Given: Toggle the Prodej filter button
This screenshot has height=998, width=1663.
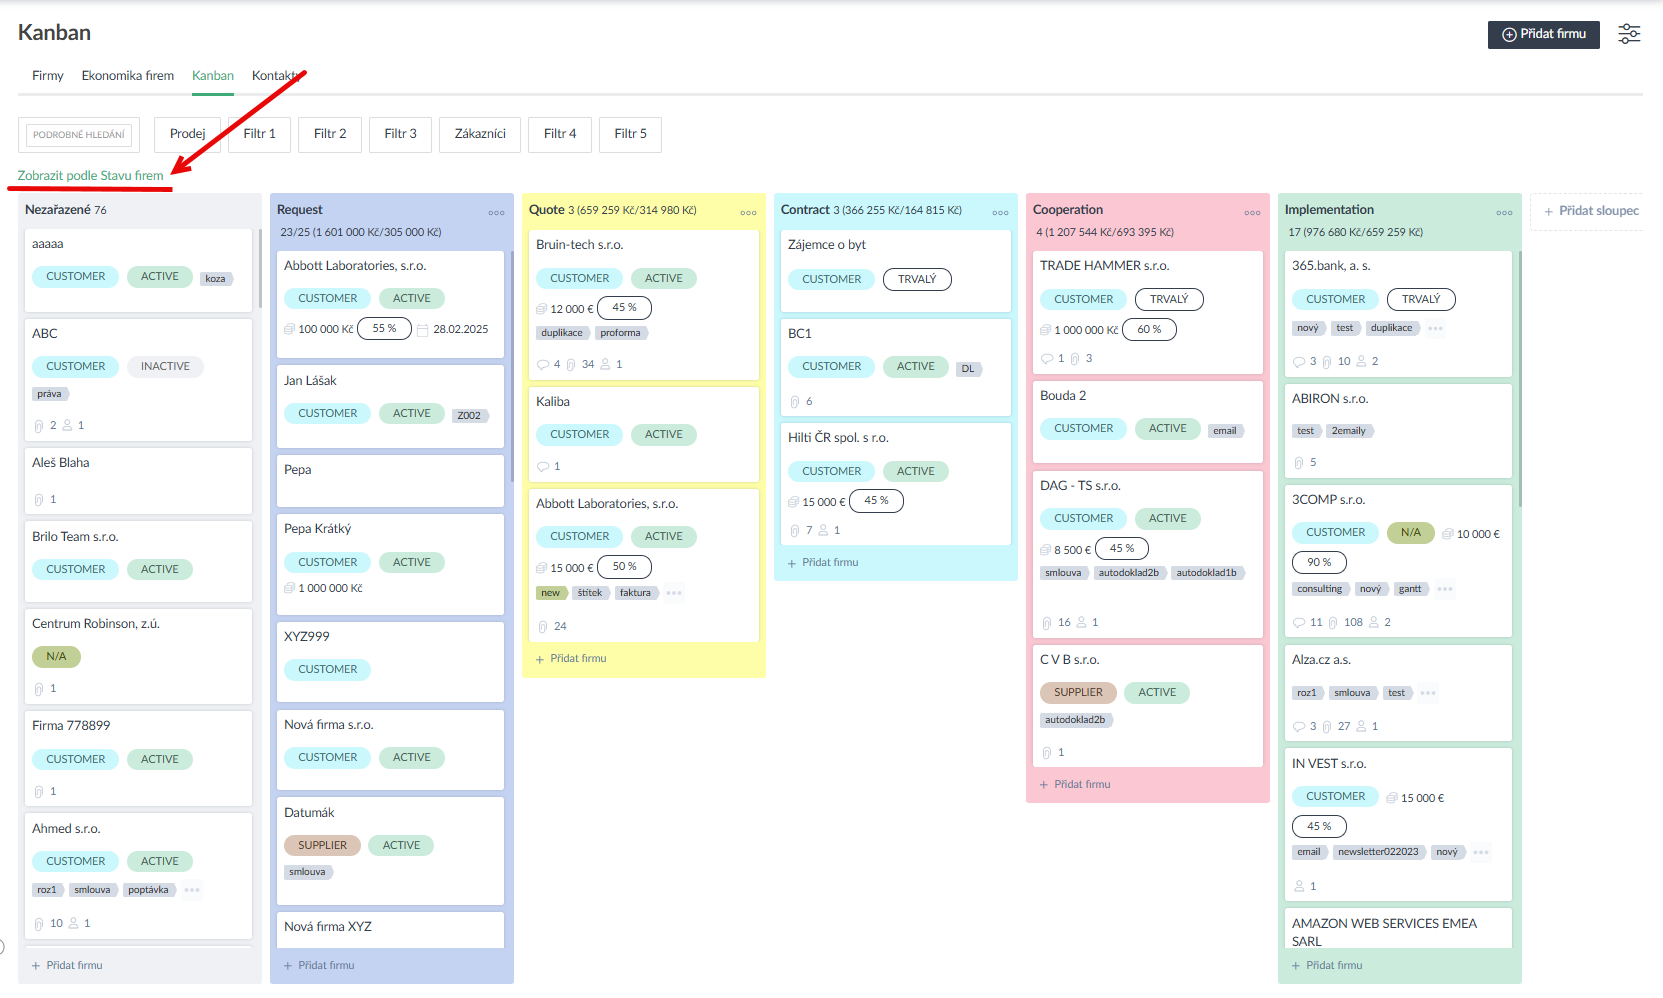Looking at the screenshot, I should pos(187,134).
